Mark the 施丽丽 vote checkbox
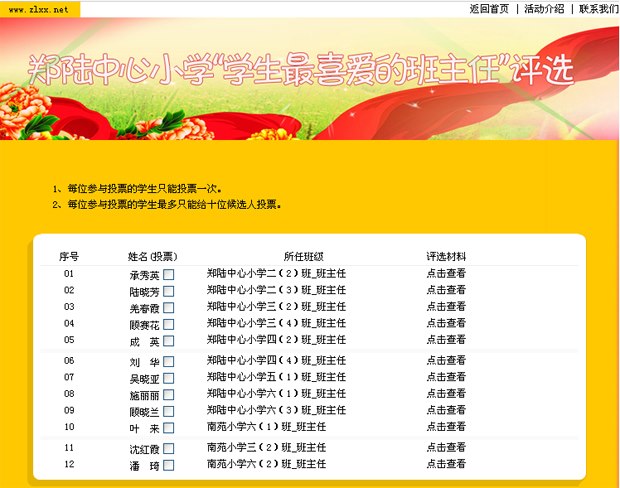This screenshot has width=620, height=488. pos(169,395)
